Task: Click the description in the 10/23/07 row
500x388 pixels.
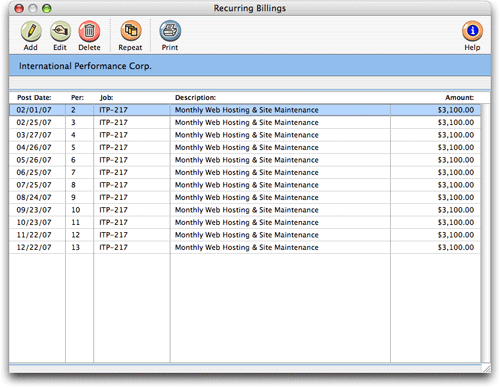Action: (247, 222)
